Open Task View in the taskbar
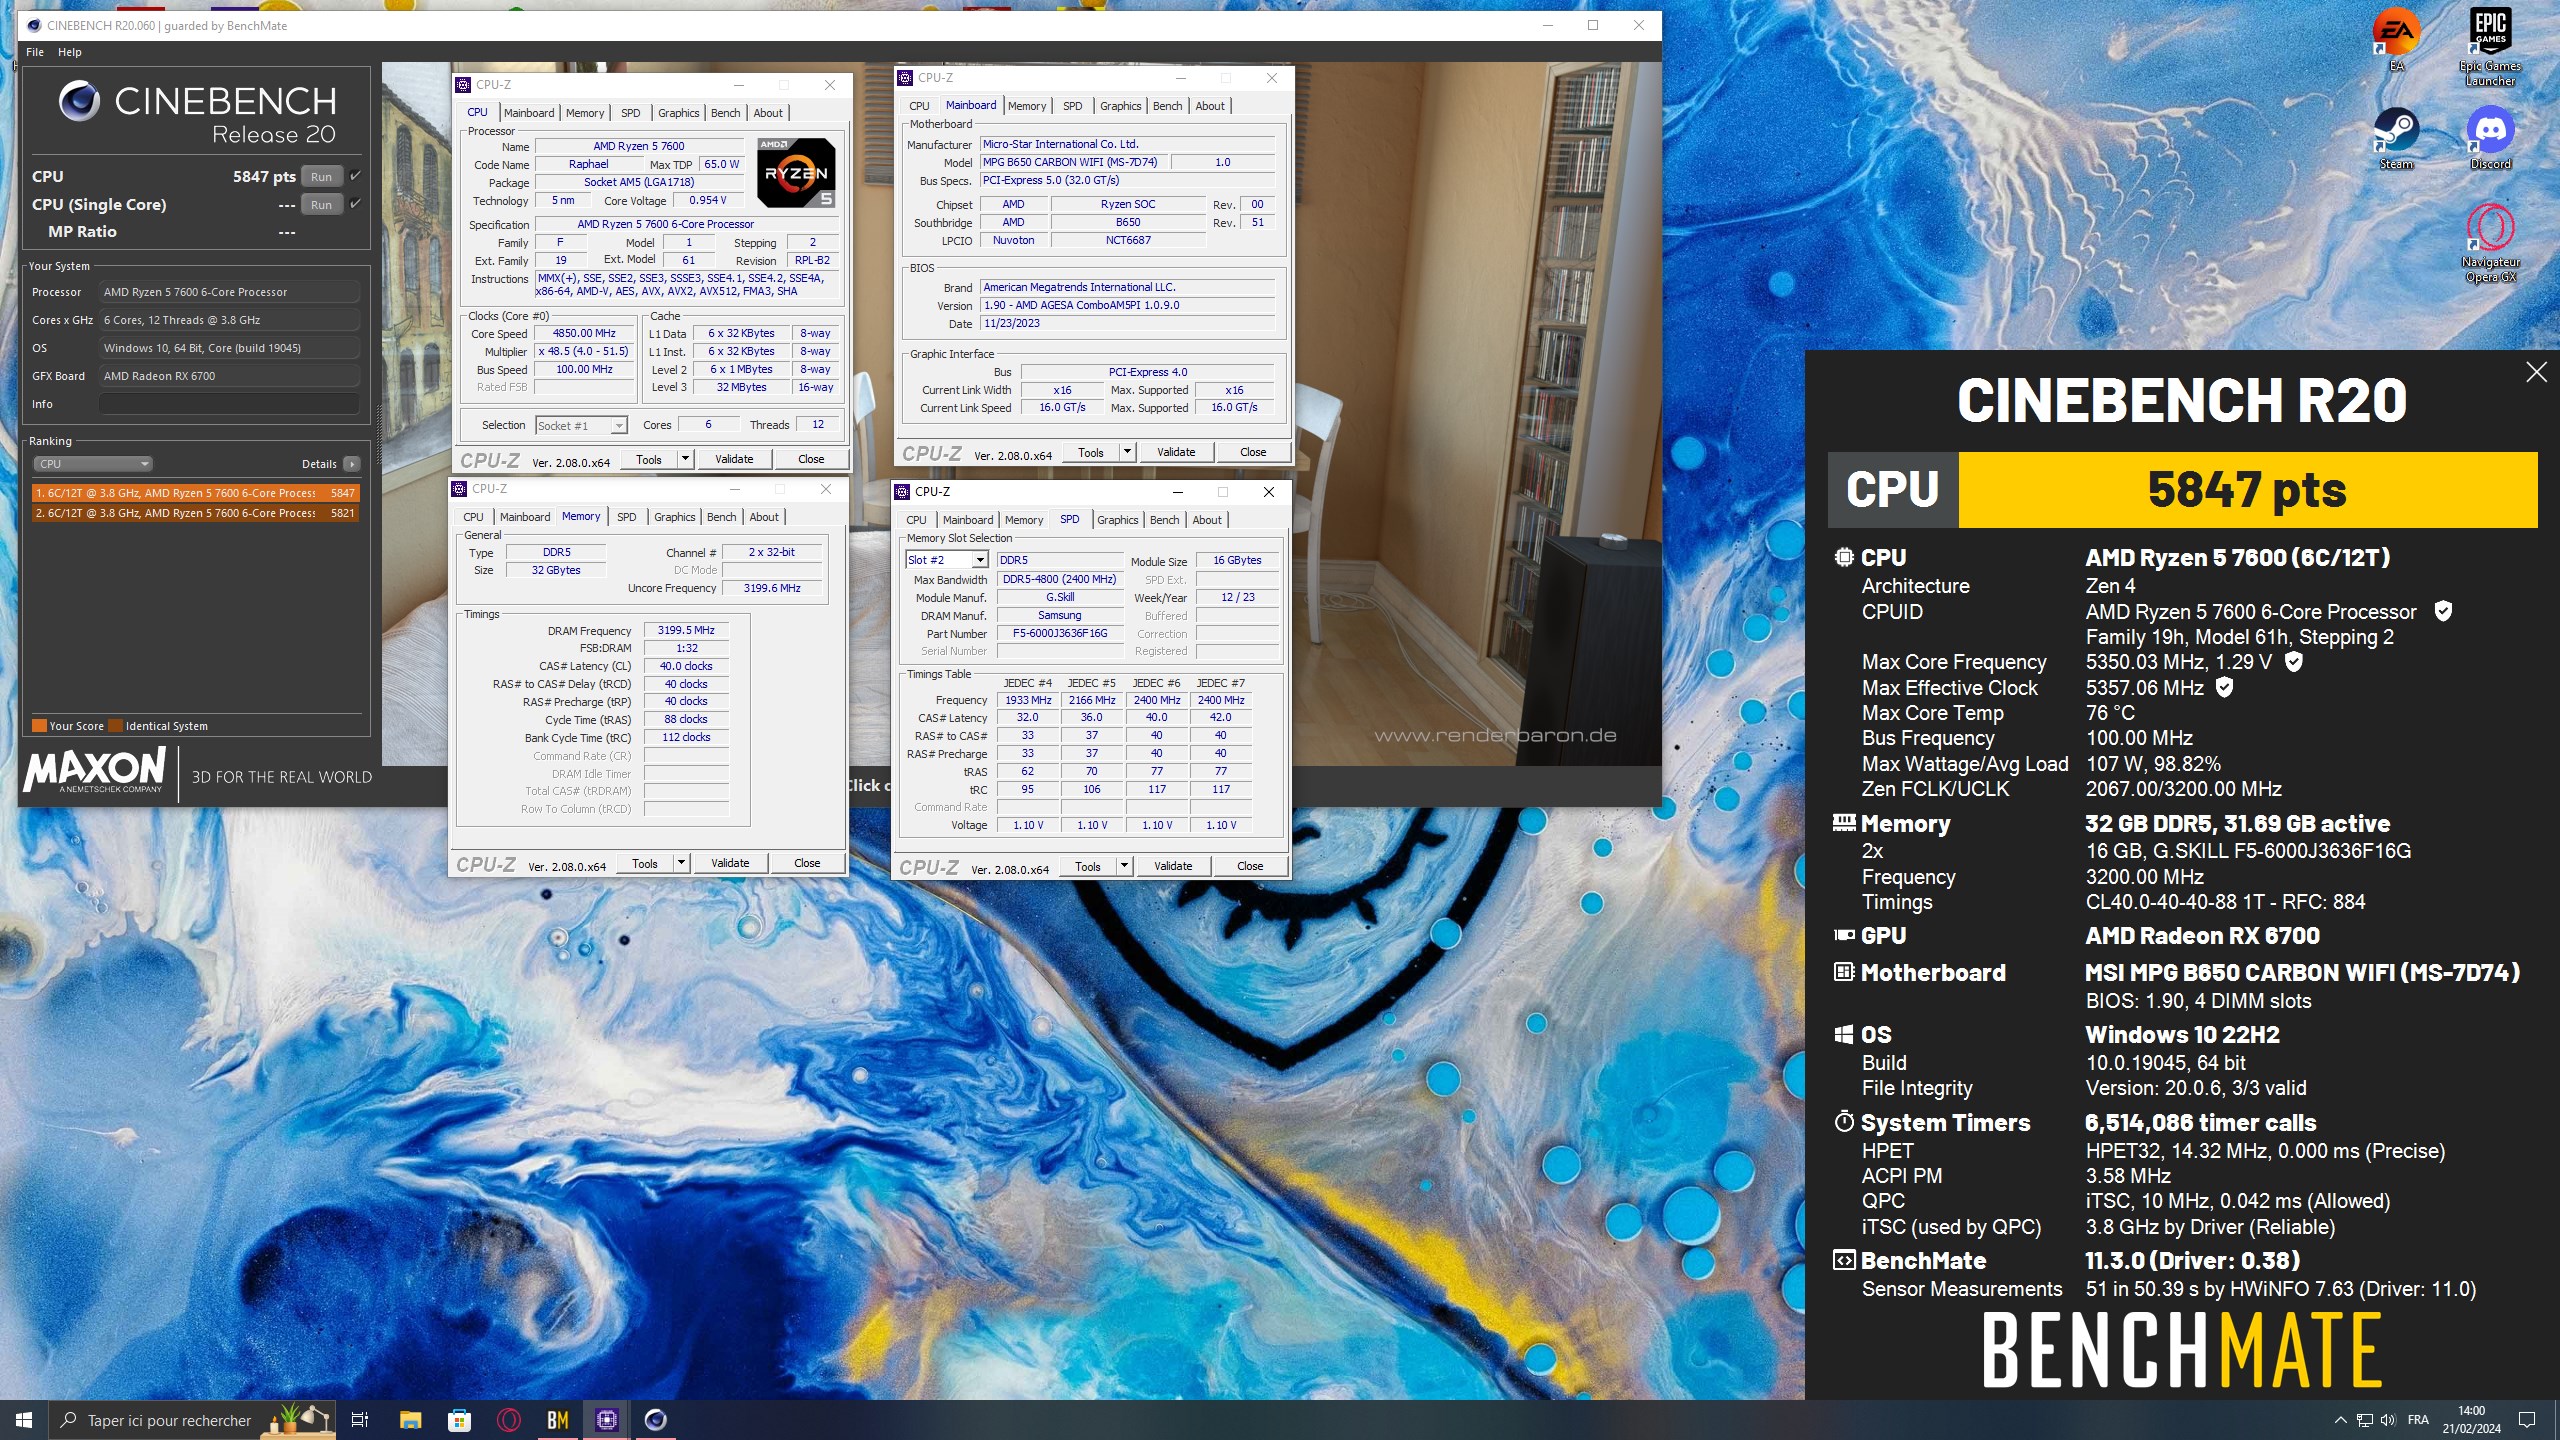The height and width of the screenshot is (1440, 2560). 360,1420
